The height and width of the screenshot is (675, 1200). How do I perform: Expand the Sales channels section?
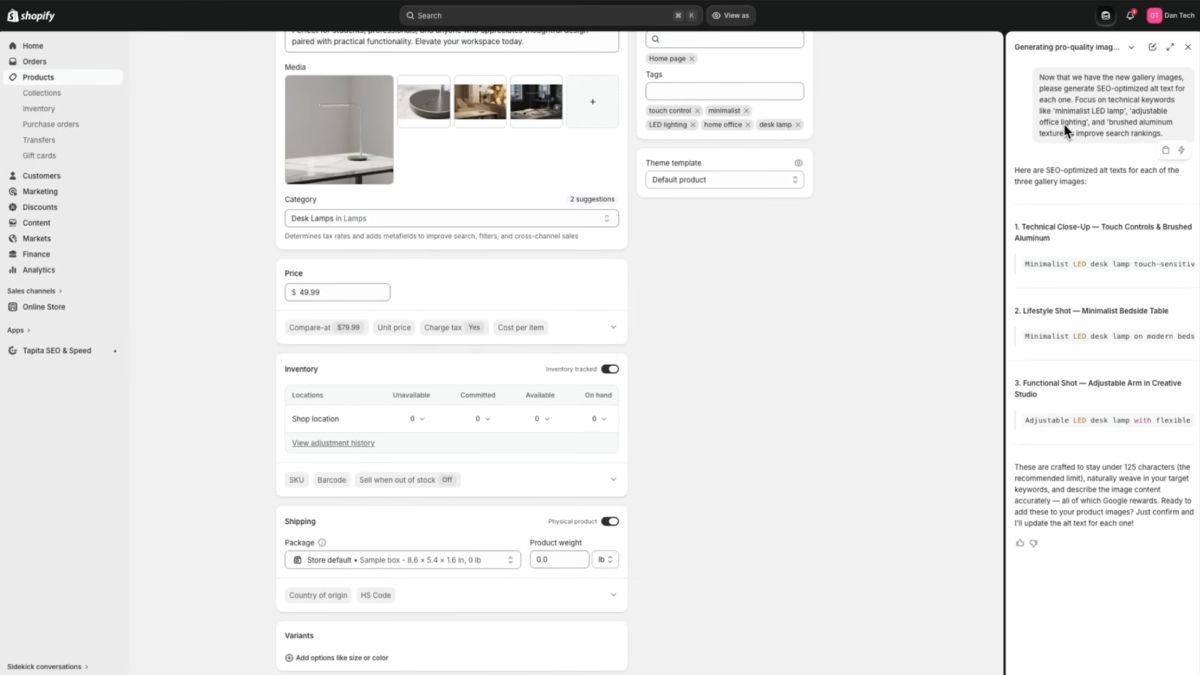pyautogui.click(x=34, y=291)
